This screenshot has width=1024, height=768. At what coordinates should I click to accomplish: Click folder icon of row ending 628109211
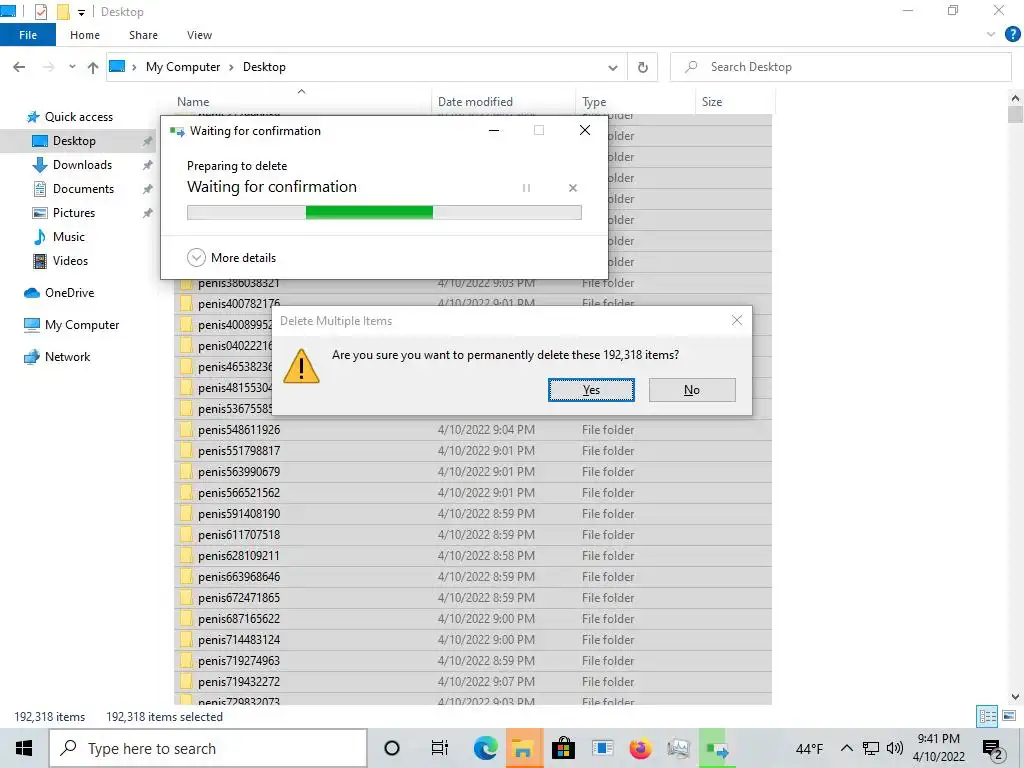pyautogui.click(x=186, y=556)
